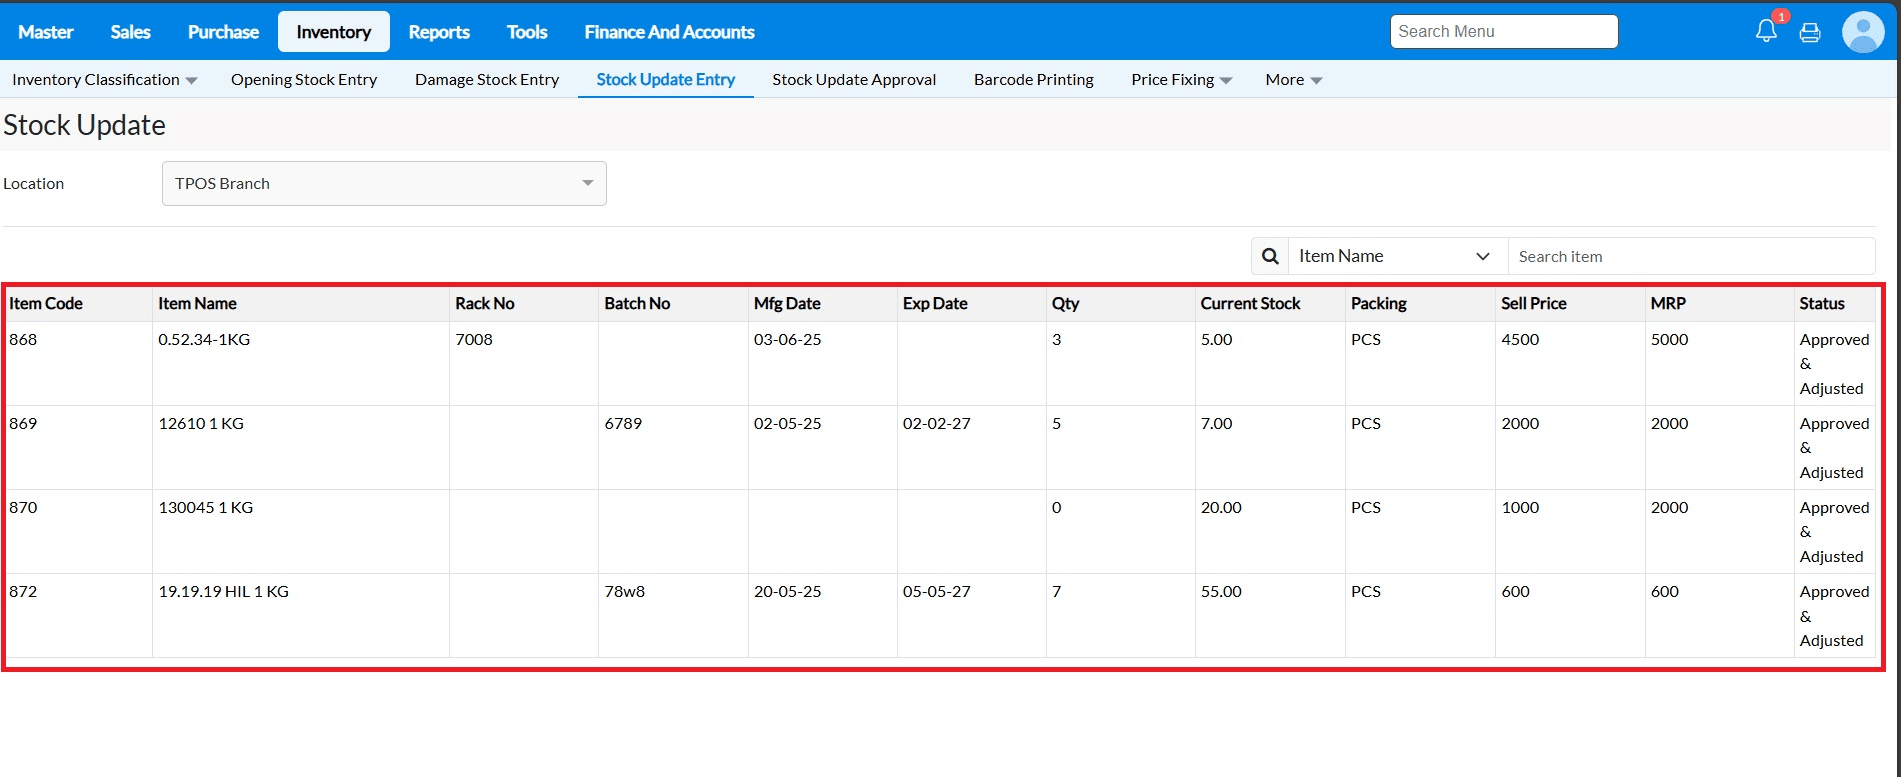Image resolution: width=1901 pixels, height=777 pixels.
Task: Open the Reports menu
Action: (439, 32)
